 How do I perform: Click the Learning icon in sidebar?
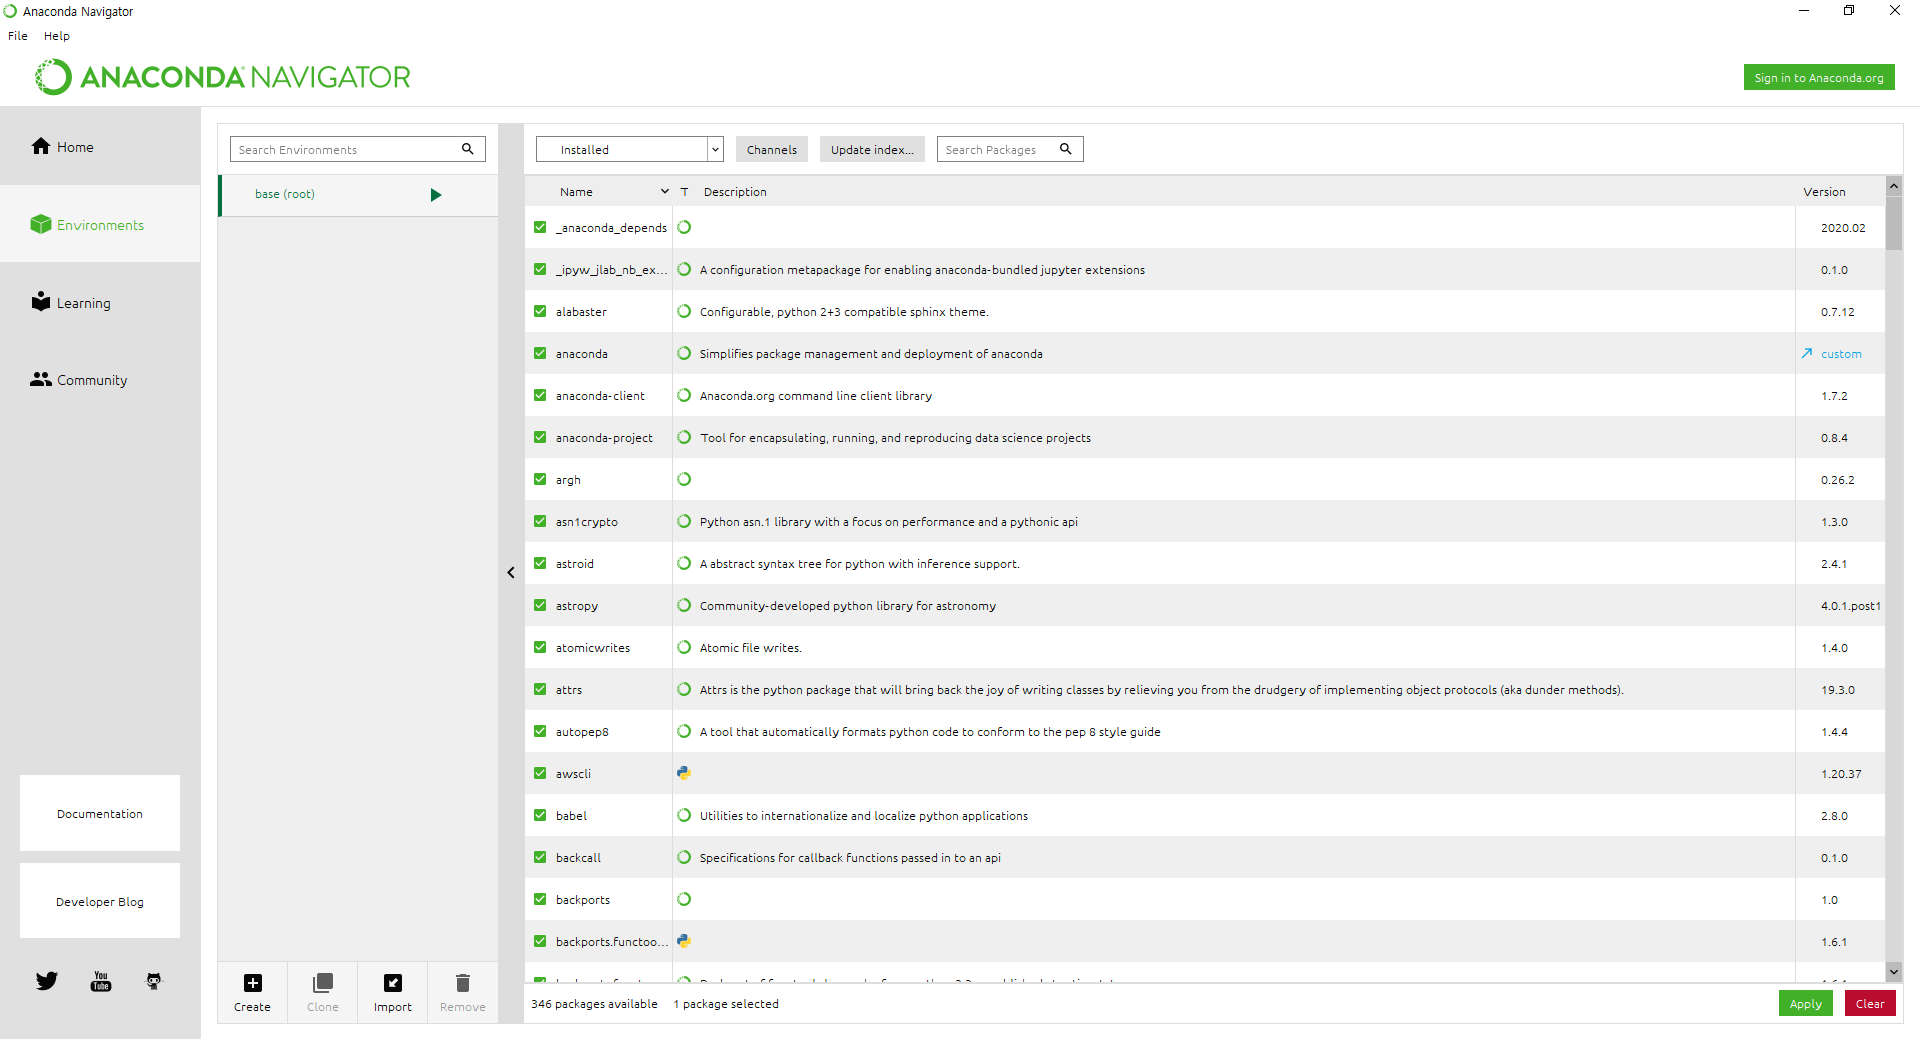[x=40, y=301]
